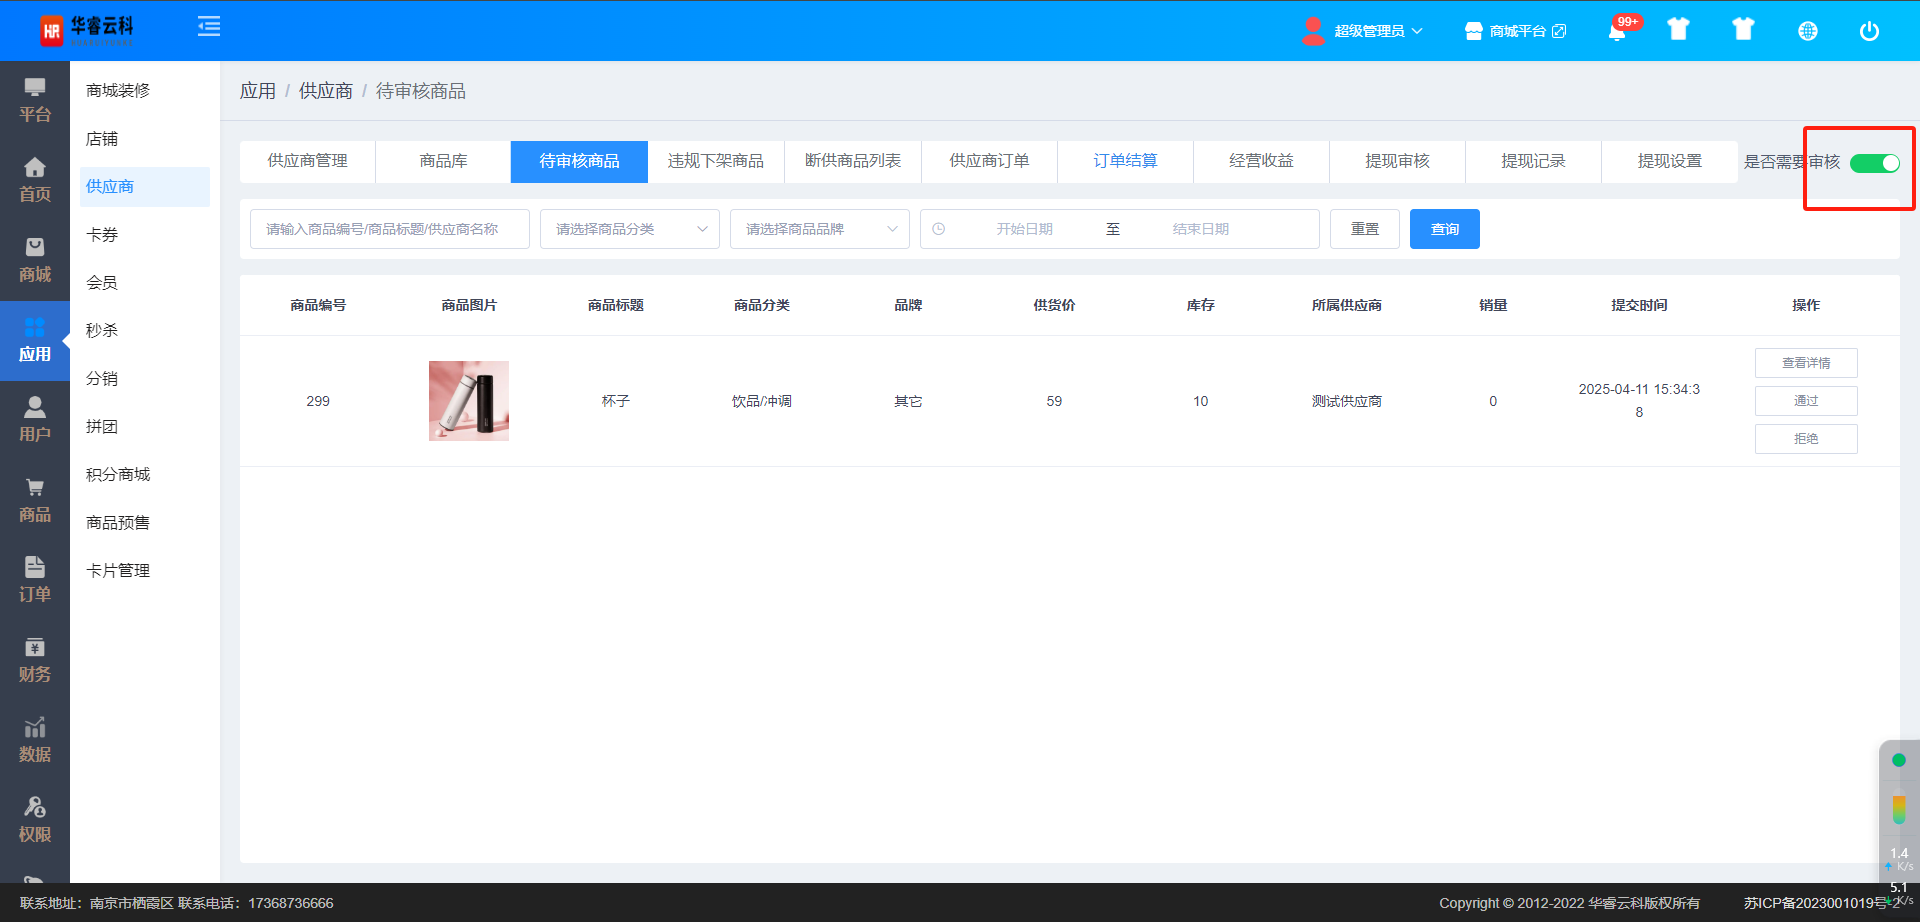Collapse the sidebar with the hamburger icon
Image resolution: width=1920 pixels, height=922 pixels.
(209, 27)
